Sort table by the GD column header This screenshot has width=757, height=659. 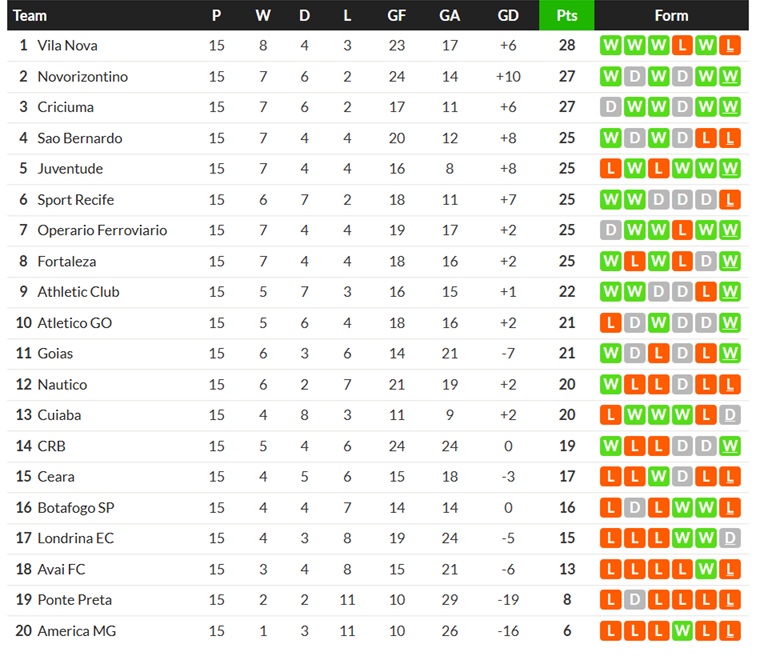(x=508, y=15)
